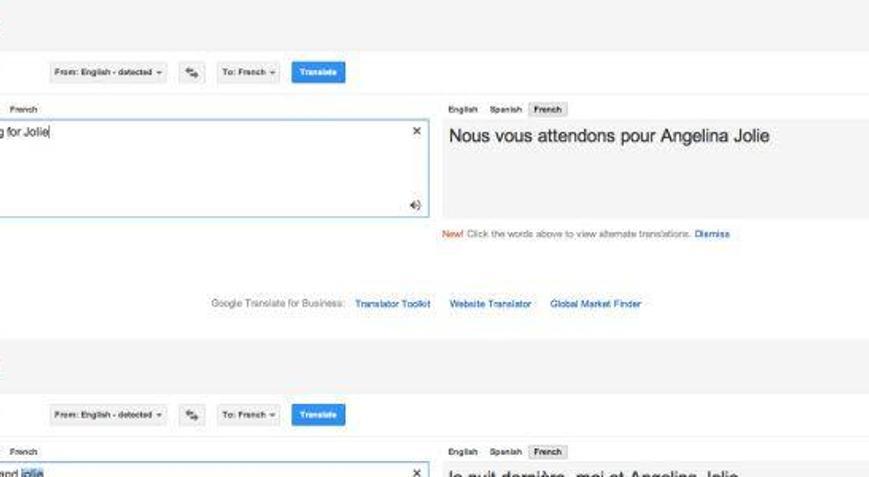The height and width of the screenshot is (477, 869).
Task: Open the Website Translator link
Action: tap(490, 304)
